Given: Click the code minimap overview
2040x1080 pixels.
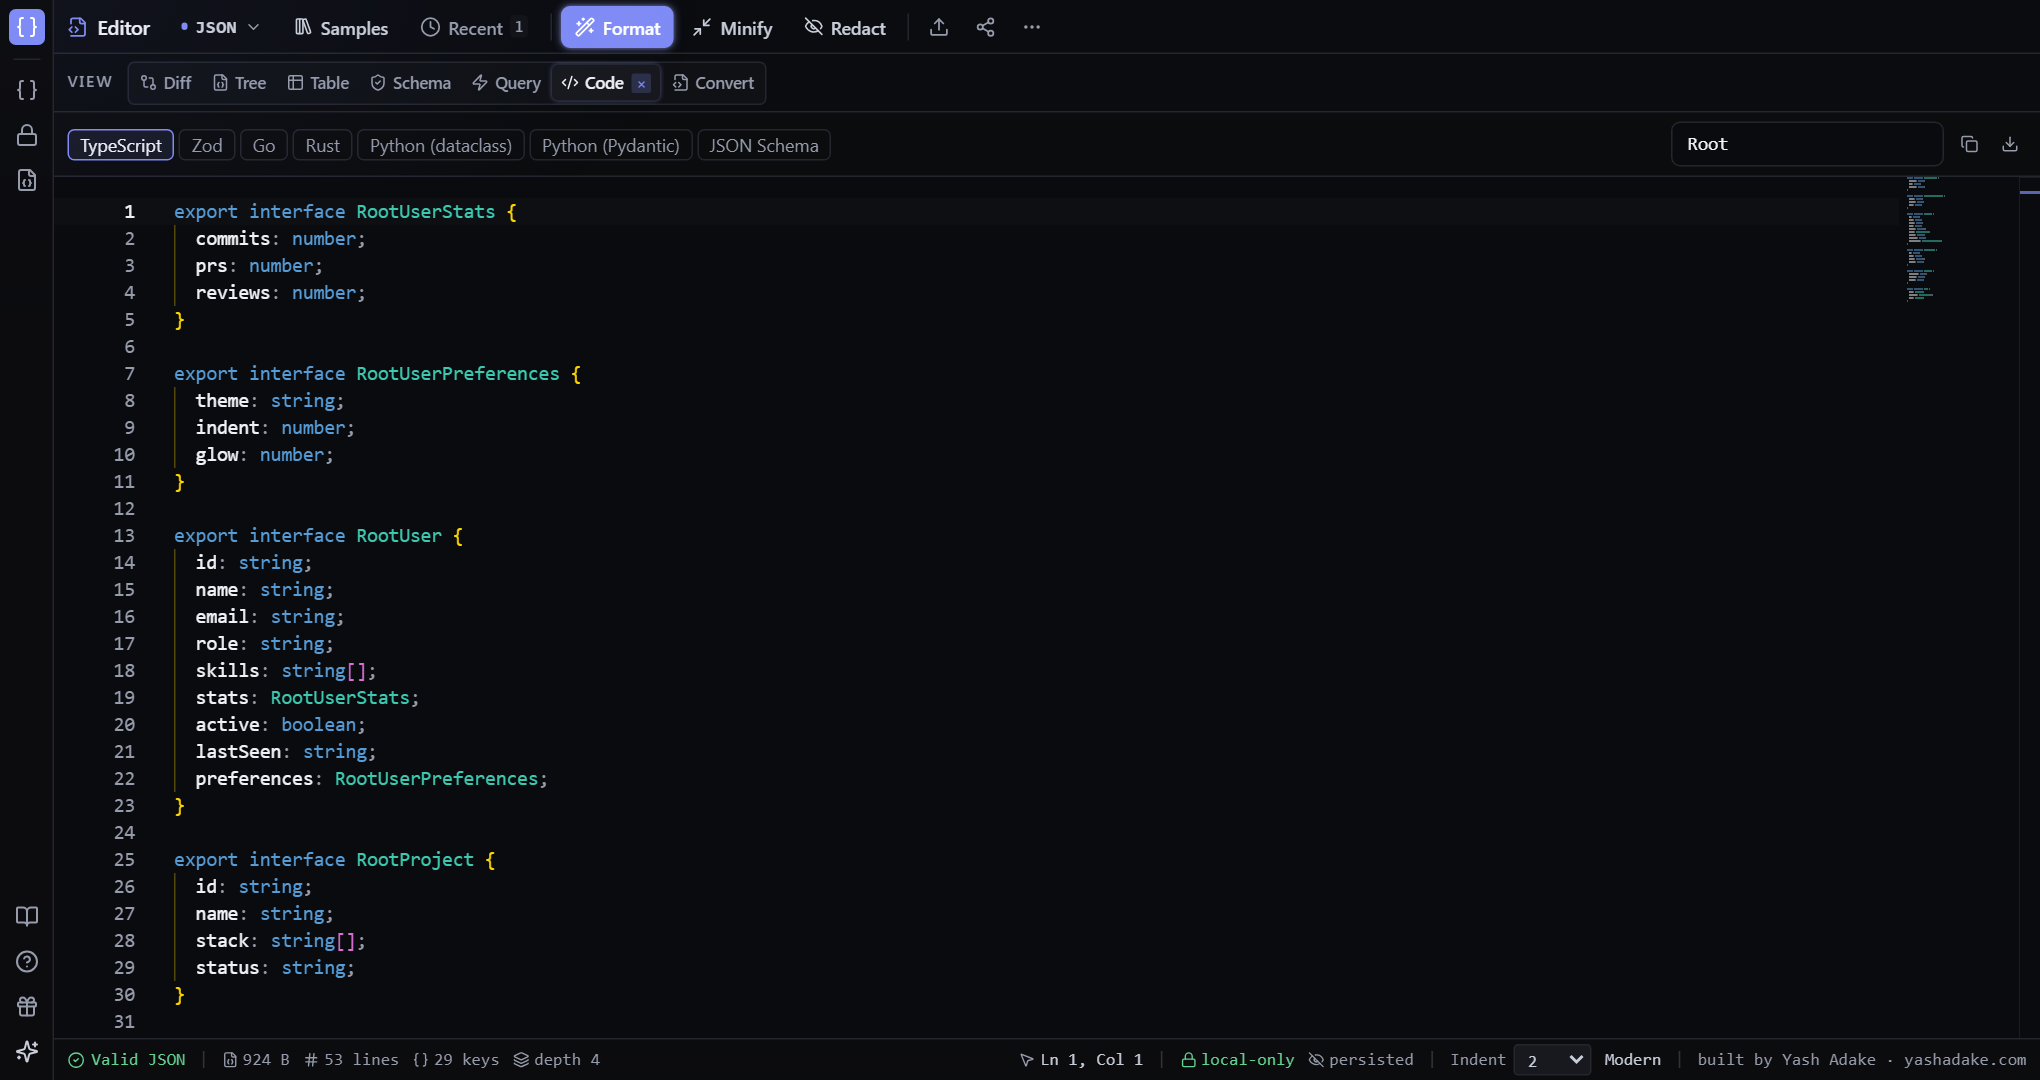Looking at the screenshot, I should point(1925,240).
